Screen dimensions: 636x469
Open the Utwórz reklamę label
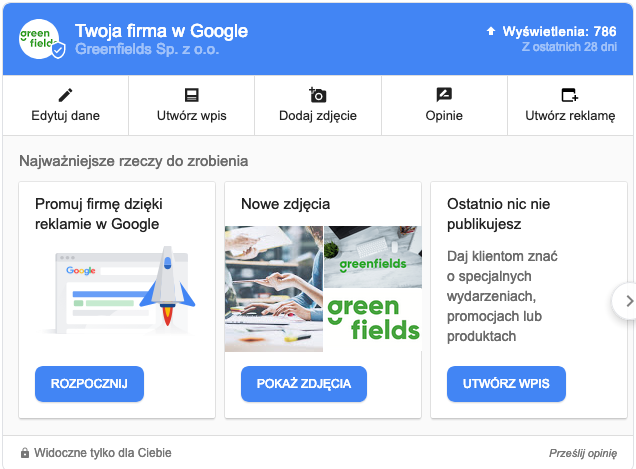click(570, 116)
